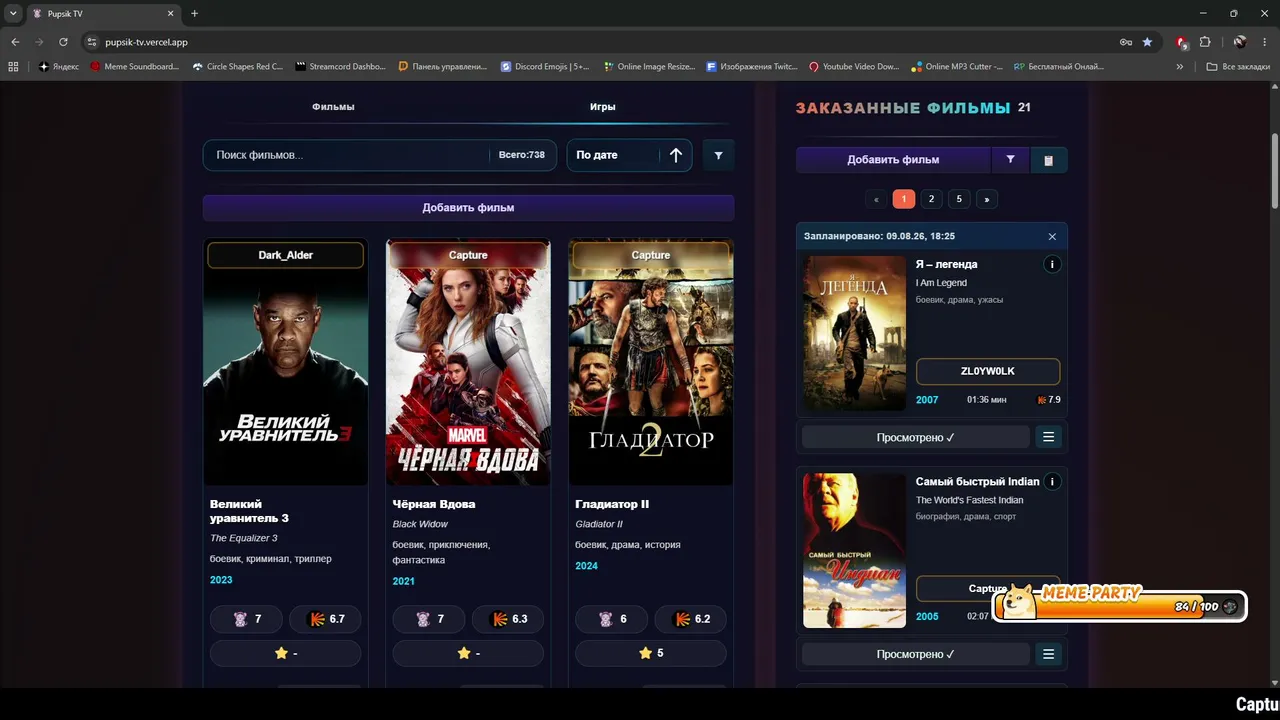Click the Kinopoisk 7.9 rating on Я – легенда
Screen dimensions: 1280x720
coord(1049,400)
